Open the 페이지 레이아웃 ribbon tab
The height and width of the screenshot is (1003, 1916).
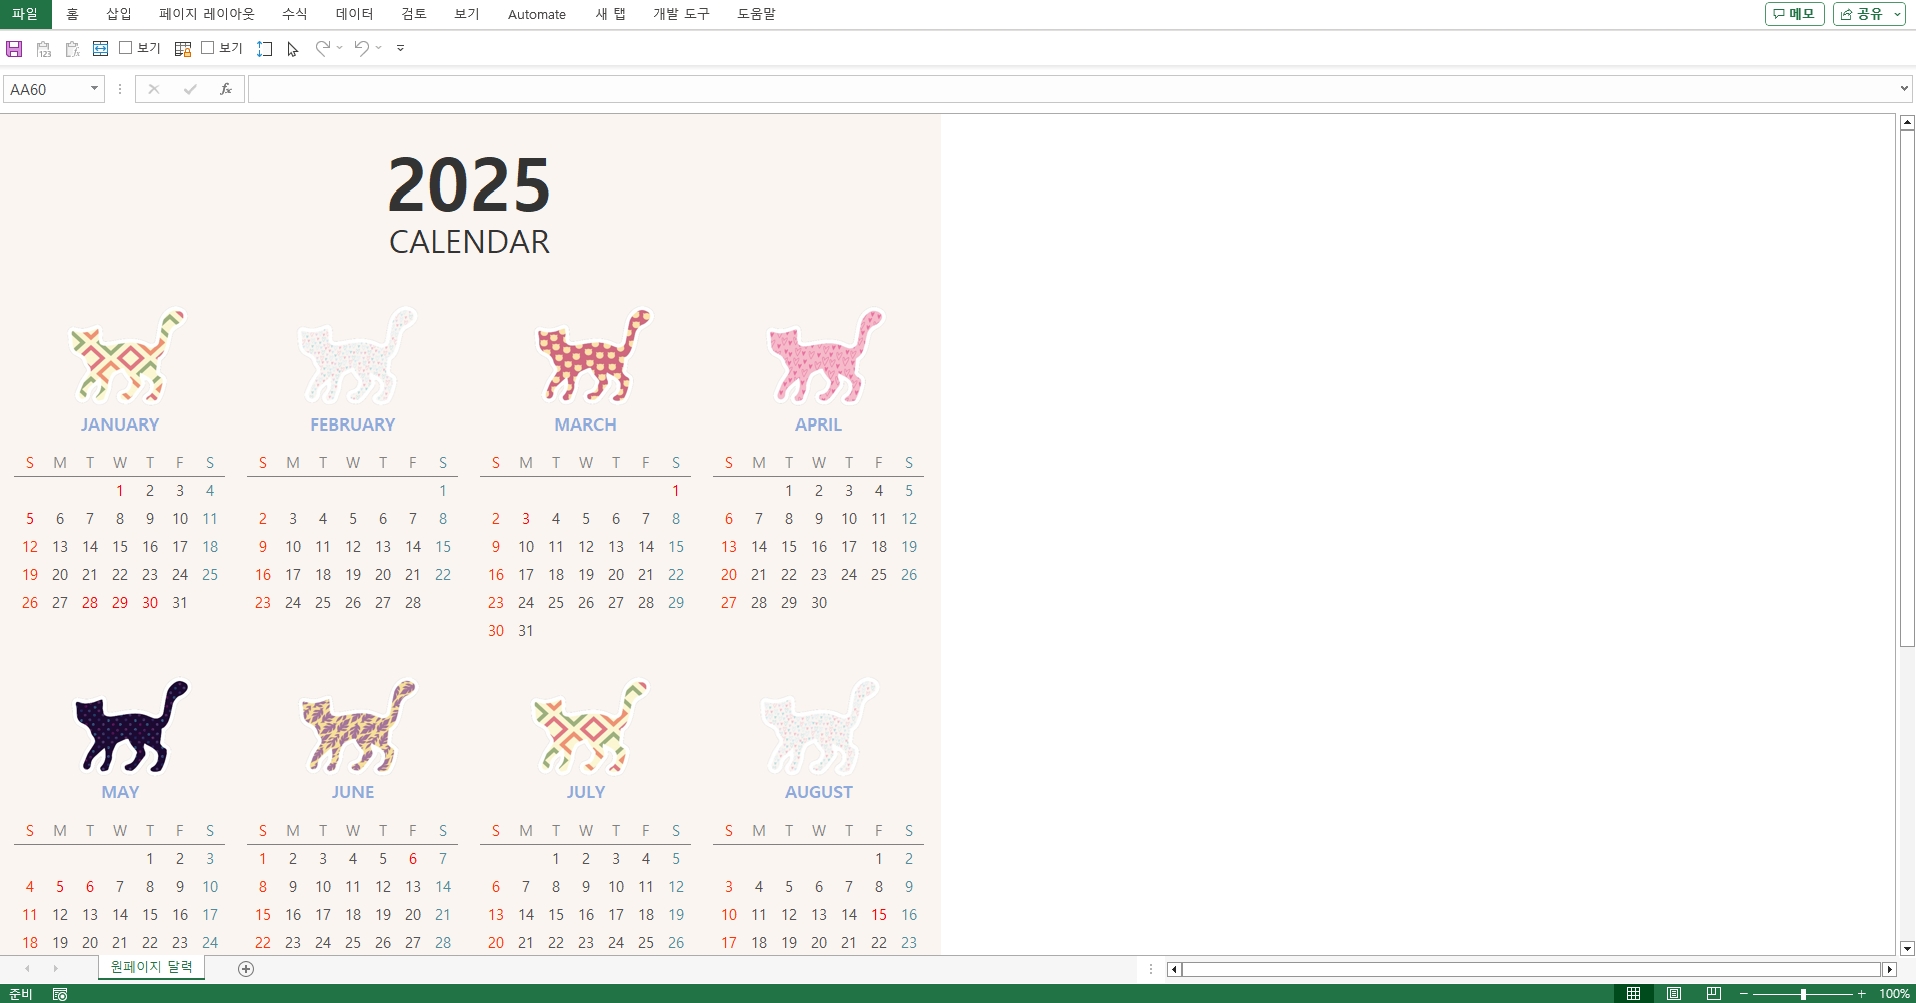(x=207, y=14)
